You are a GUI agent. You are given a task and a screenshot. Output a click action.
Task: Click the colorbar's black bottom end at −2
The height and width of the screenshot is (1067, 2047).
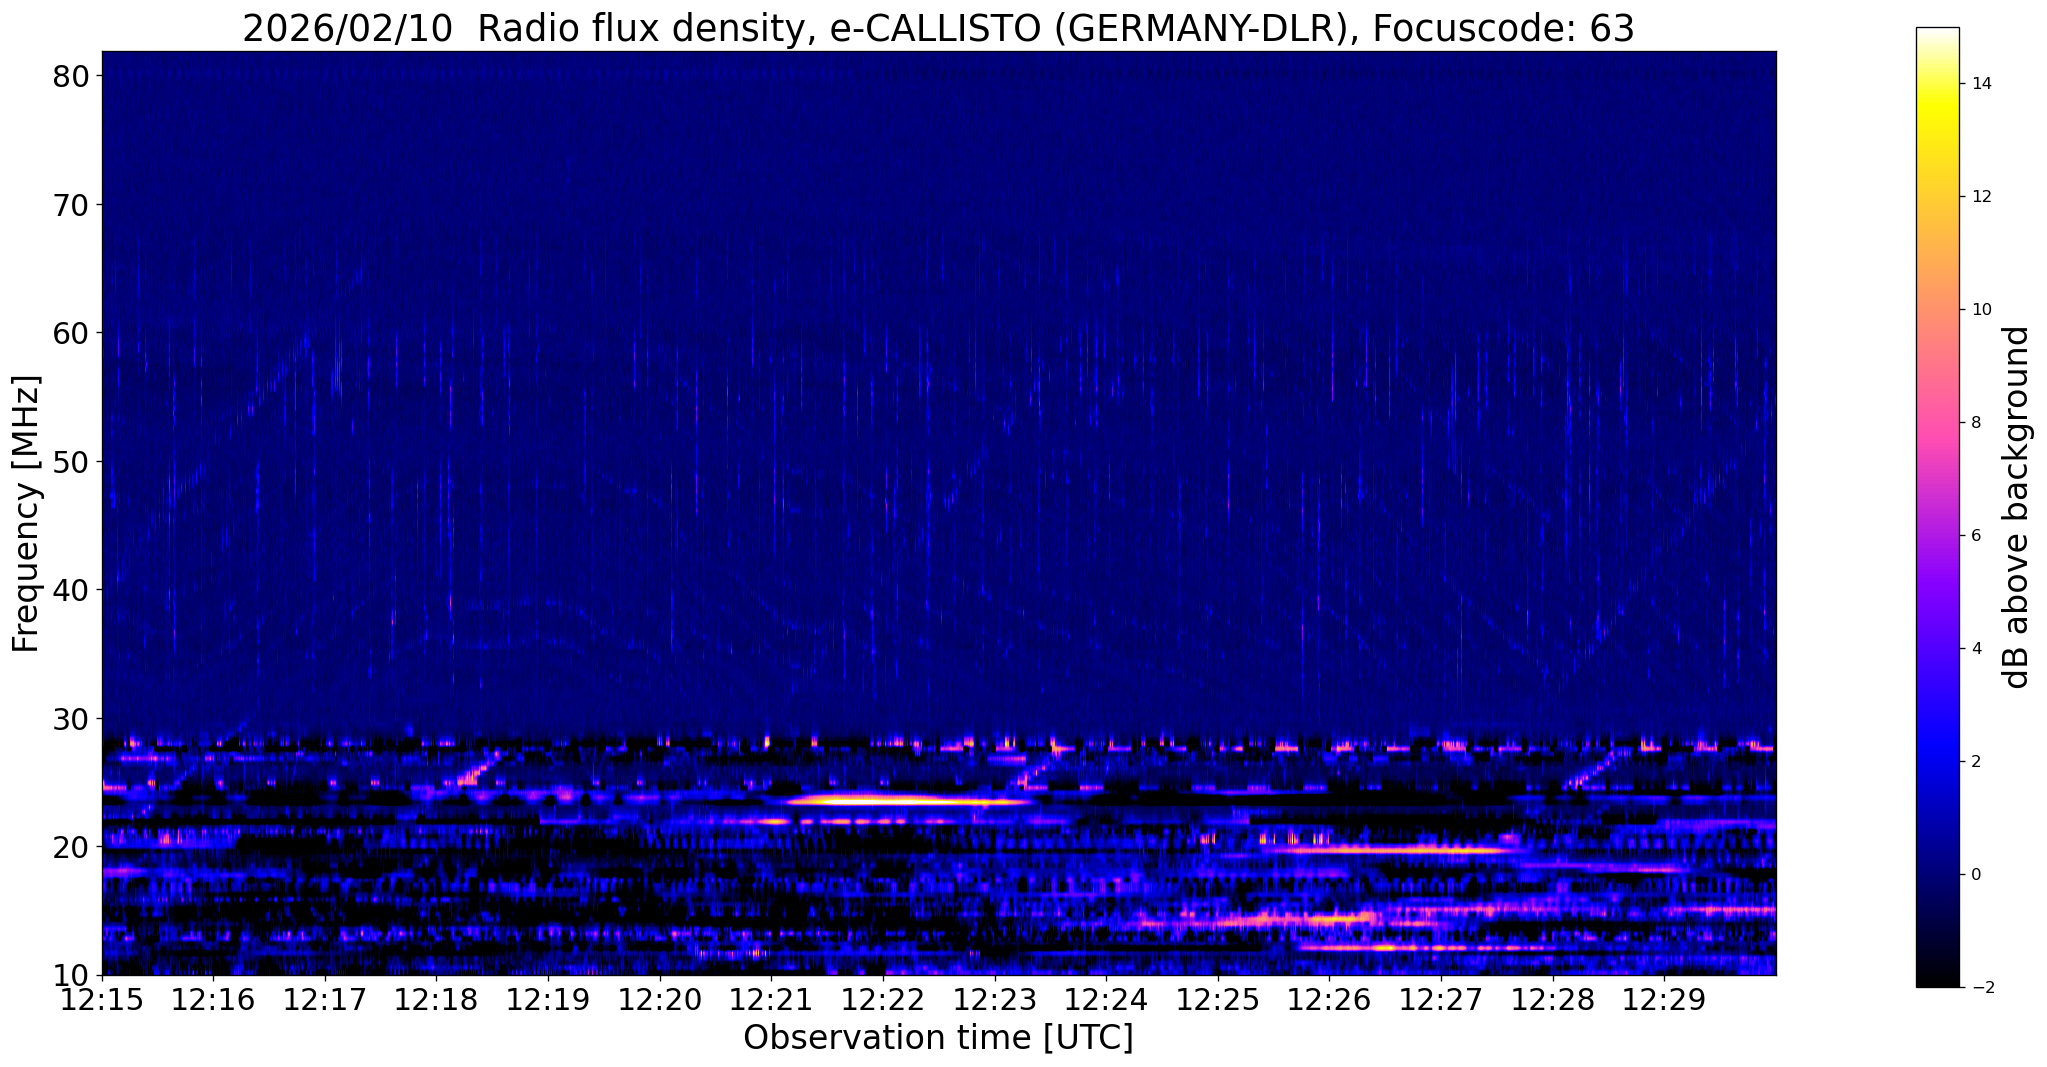(x=1937, y=980)
